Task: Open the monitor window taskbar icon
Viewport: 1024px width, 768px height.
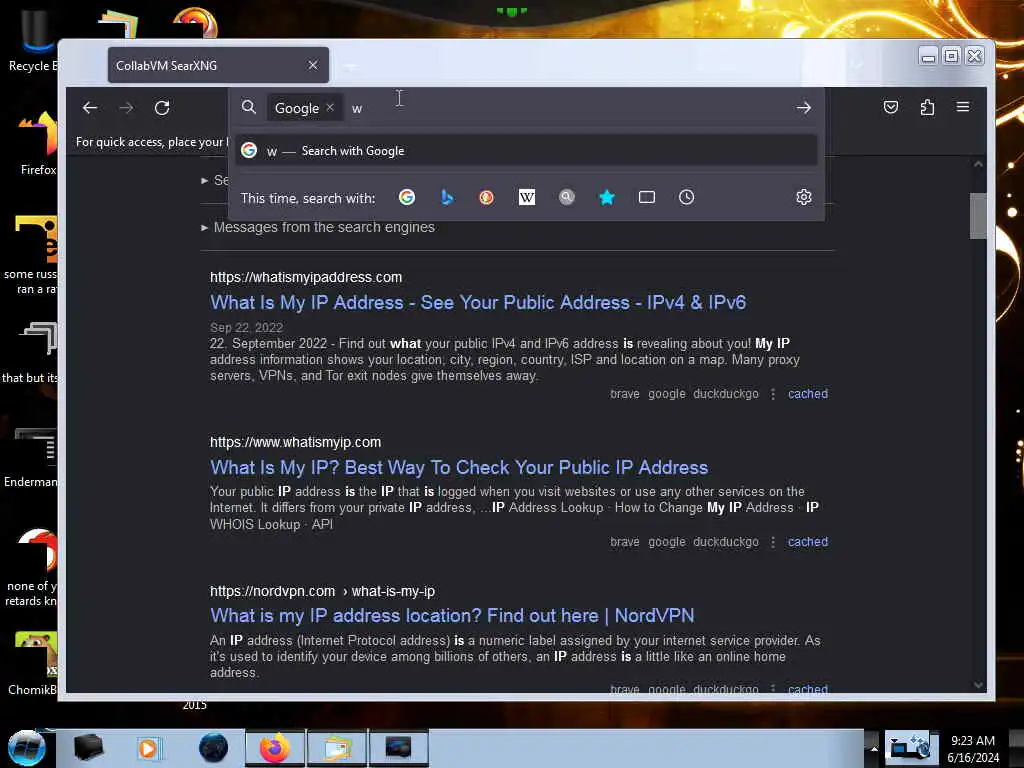Action: 398,748
